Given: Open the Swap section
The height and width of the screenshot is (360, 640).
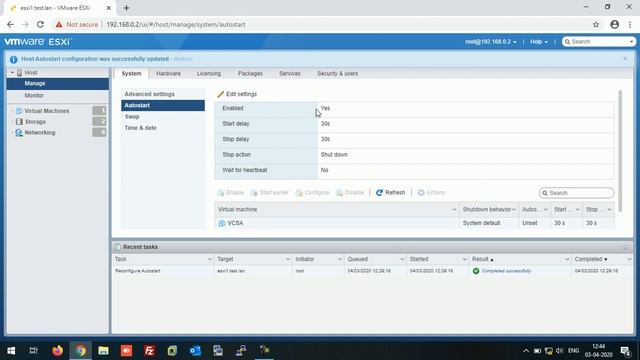Looking at the screenshot, I should click(163, 117).
